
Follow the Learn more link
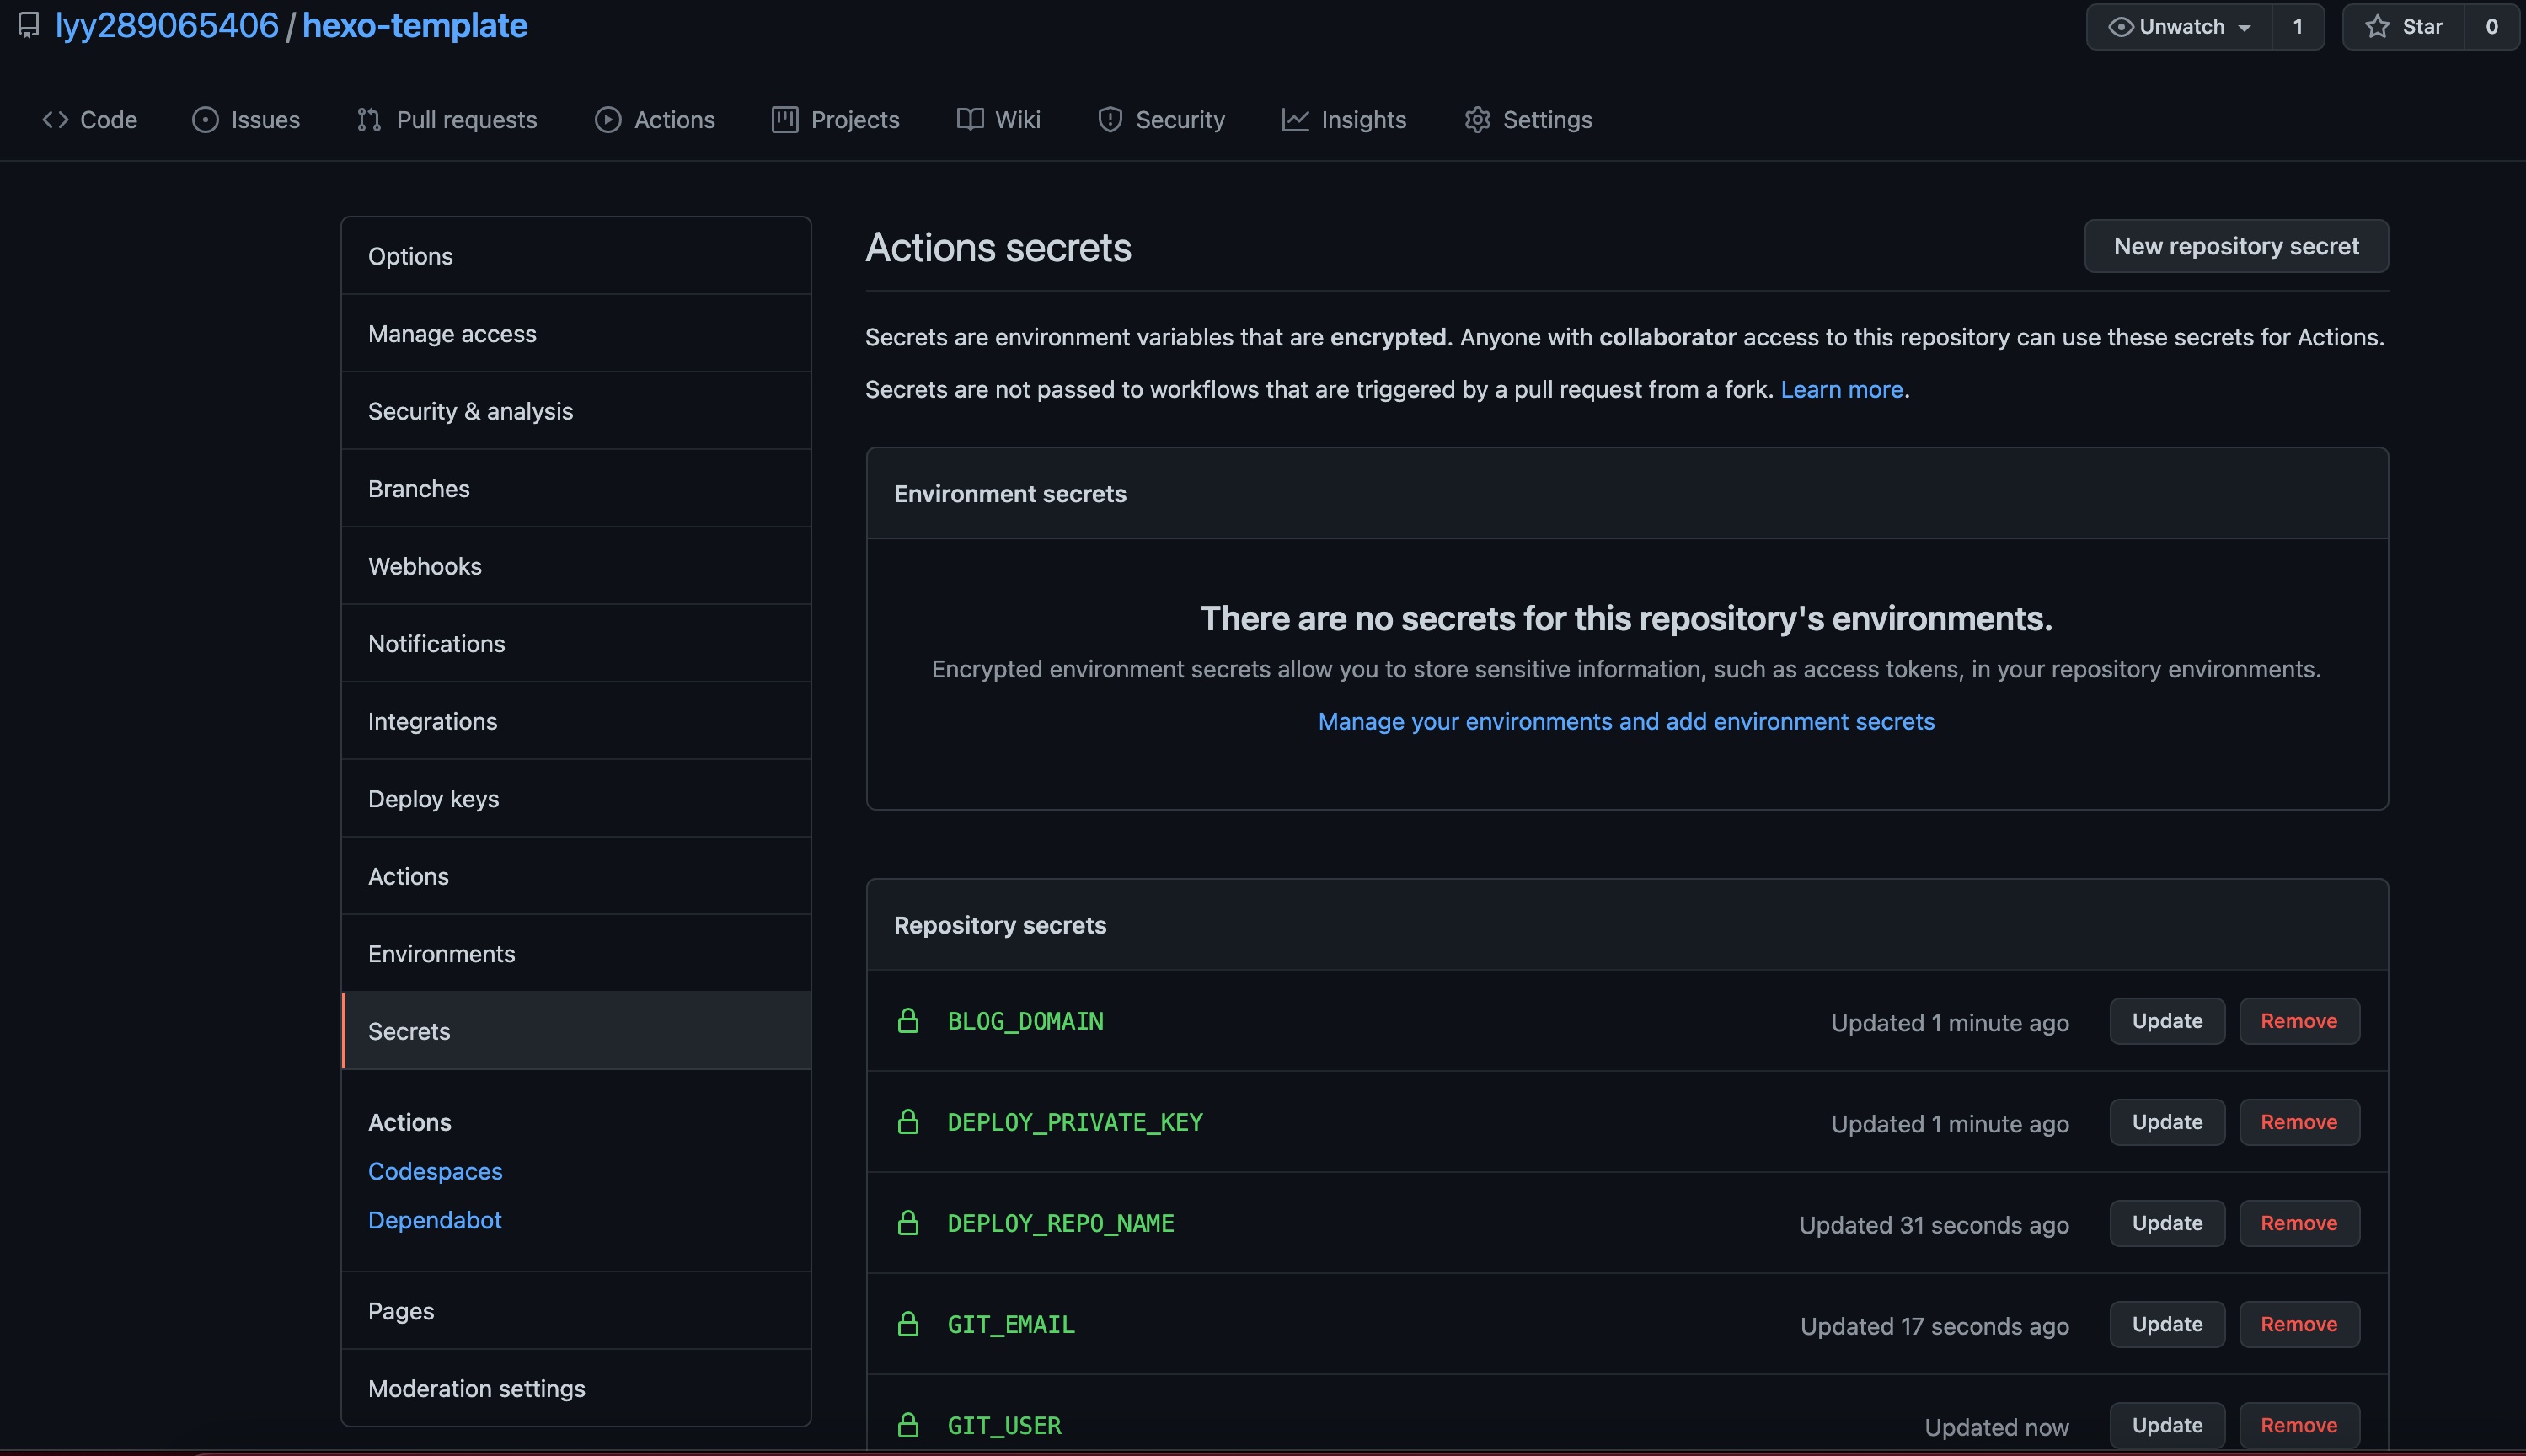(x=1841, y=389)
